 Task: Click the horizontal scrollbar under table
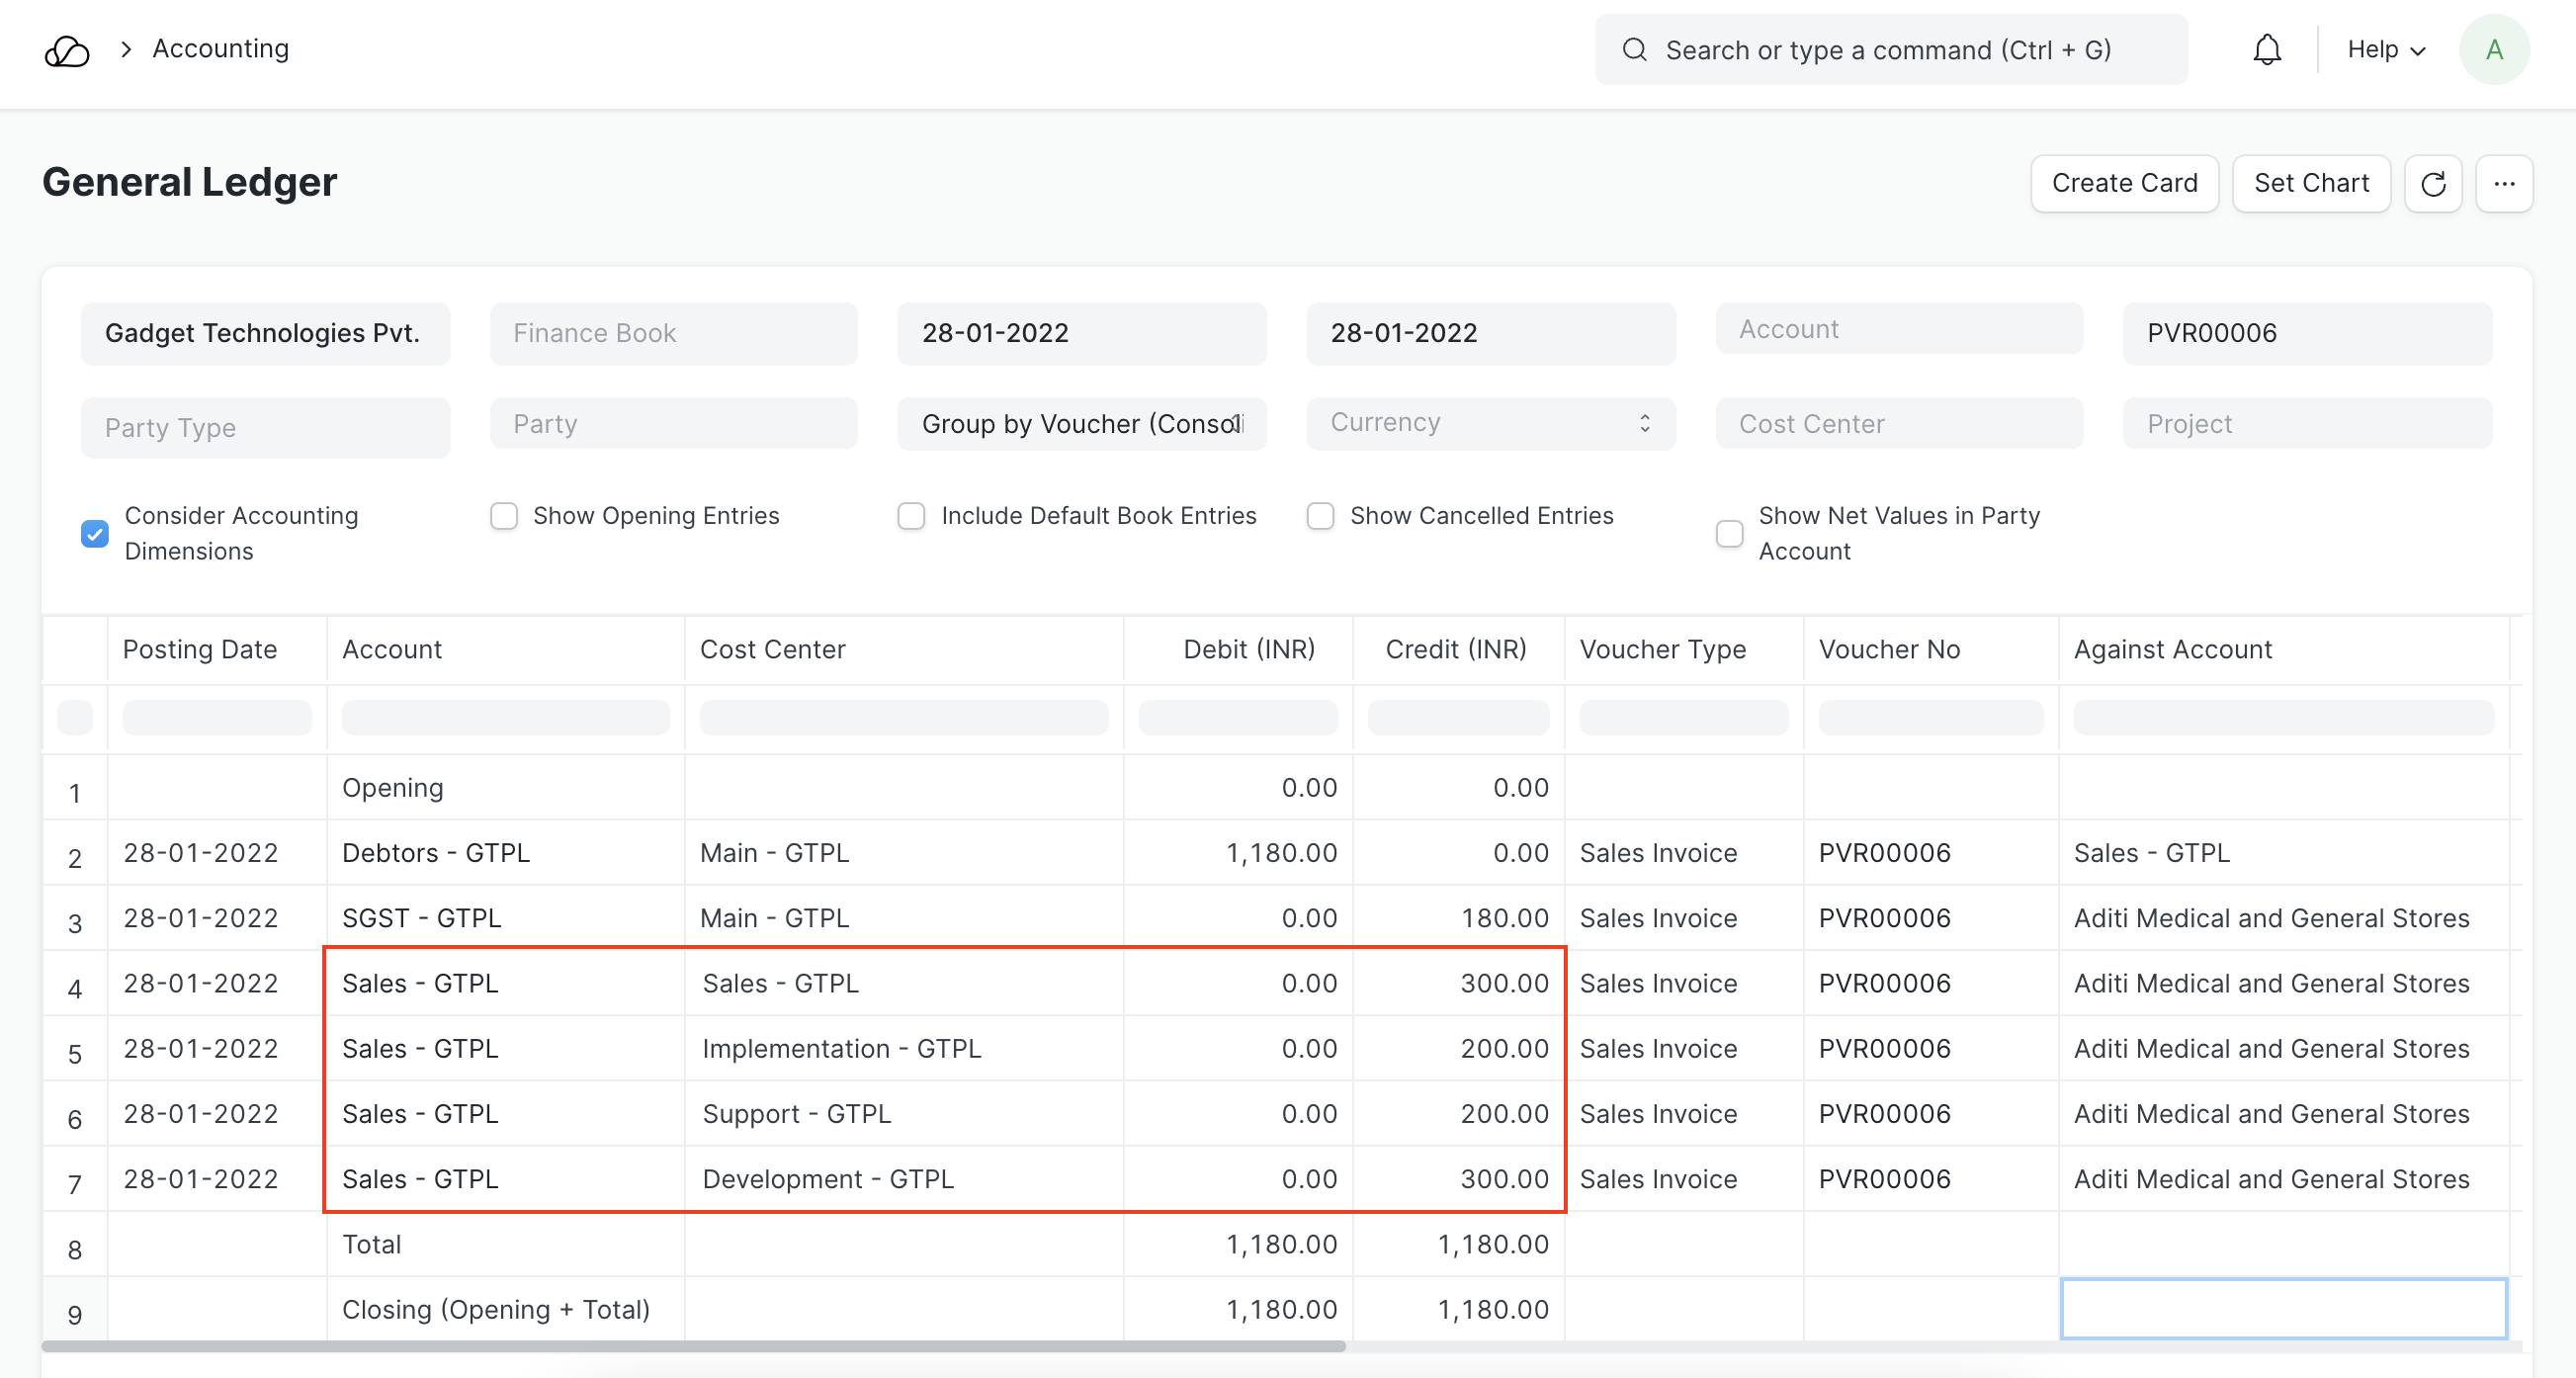coord(693,1346)
